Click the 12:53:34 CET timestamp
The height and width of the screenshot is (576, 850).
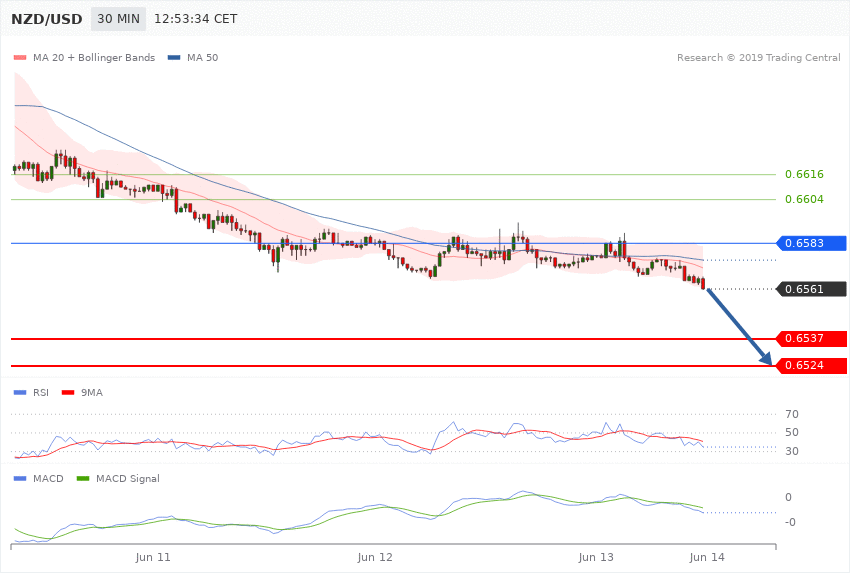click(x=196, y=19)
